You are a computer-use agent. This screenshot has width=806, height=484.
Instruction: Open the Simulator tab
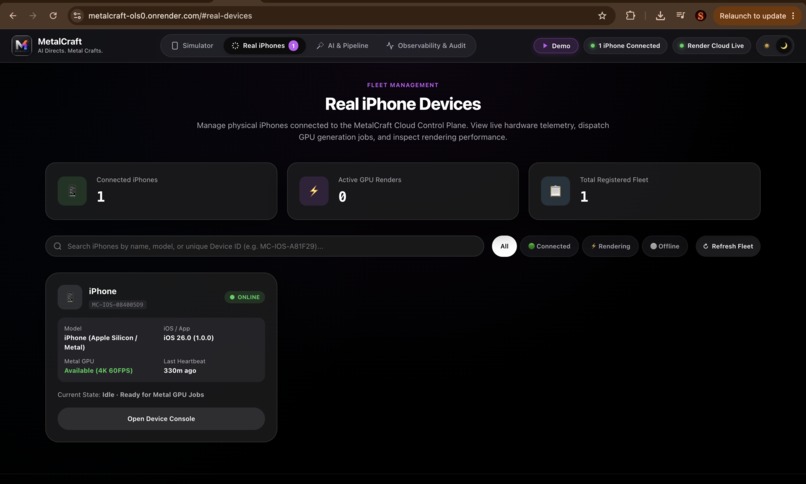coord(192,46)
